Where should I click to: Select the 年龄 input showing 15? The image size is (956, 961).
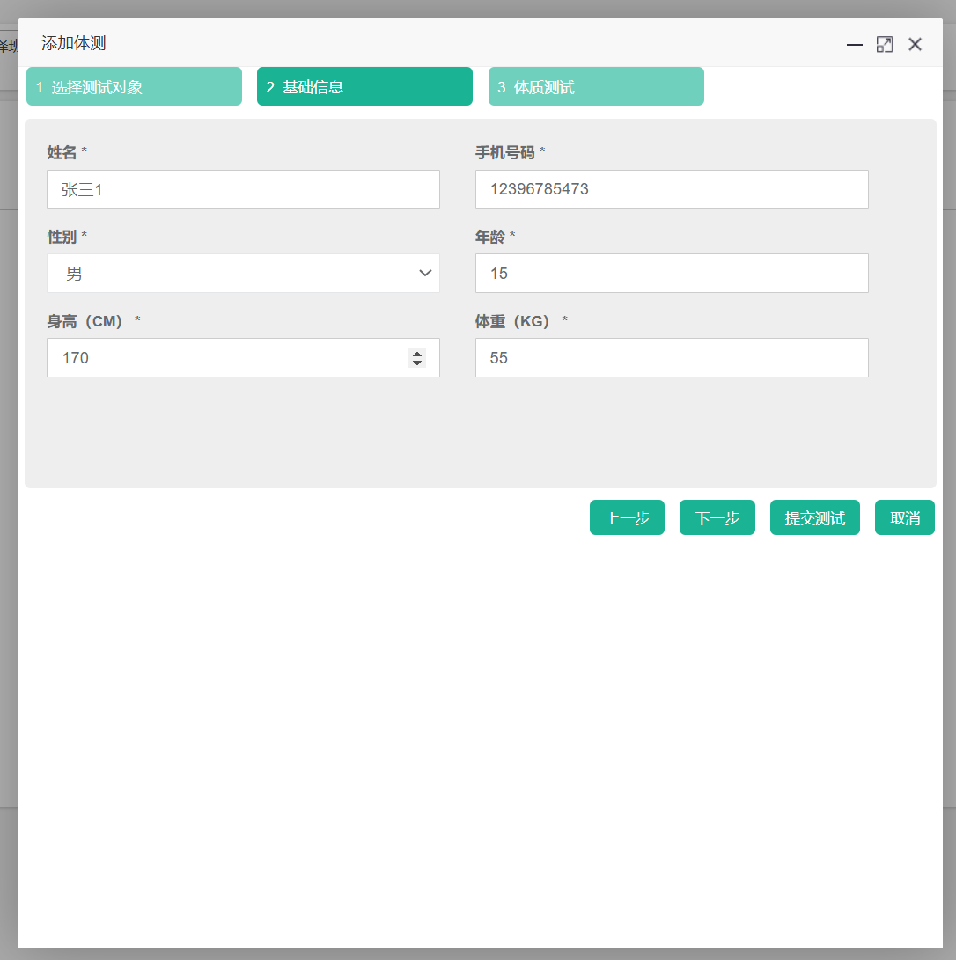coord(671,273)
